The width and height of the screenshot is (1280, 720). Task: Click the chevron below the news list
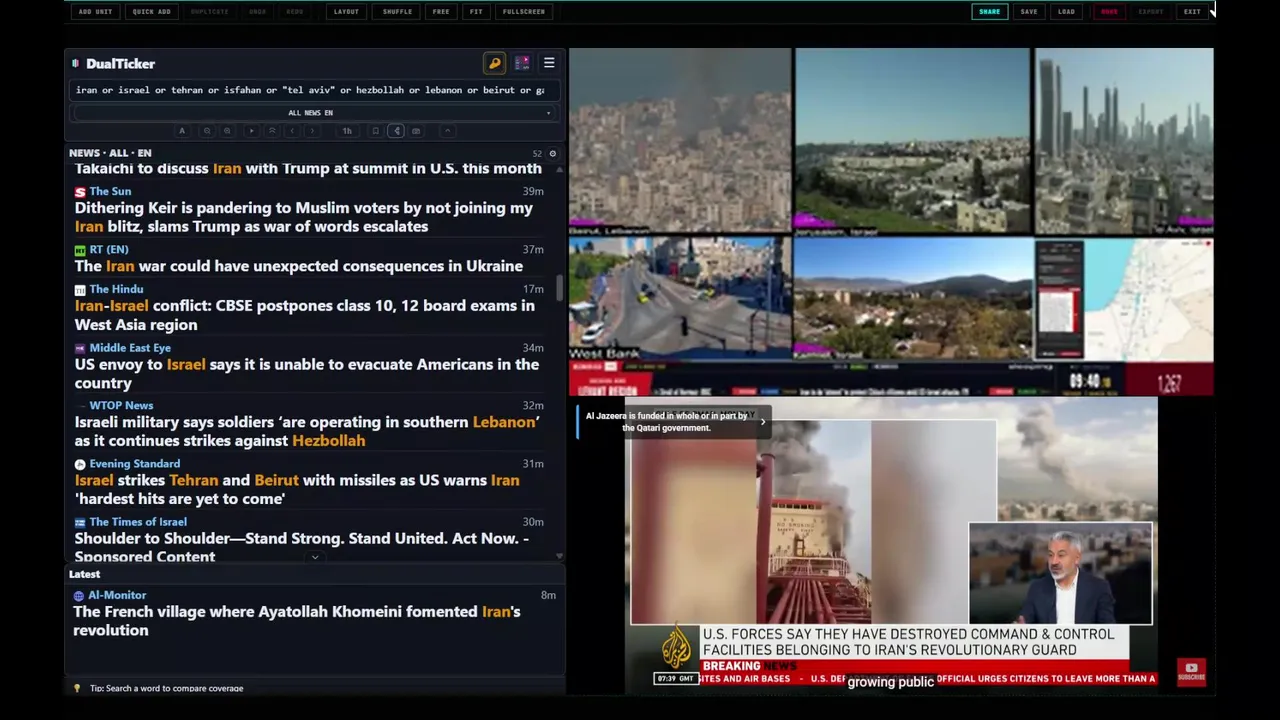(x=315, y=557)
